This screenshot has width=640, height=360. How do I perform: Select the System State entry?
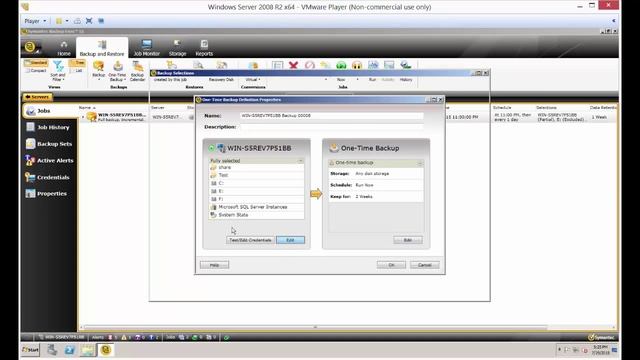pos(256,215)
